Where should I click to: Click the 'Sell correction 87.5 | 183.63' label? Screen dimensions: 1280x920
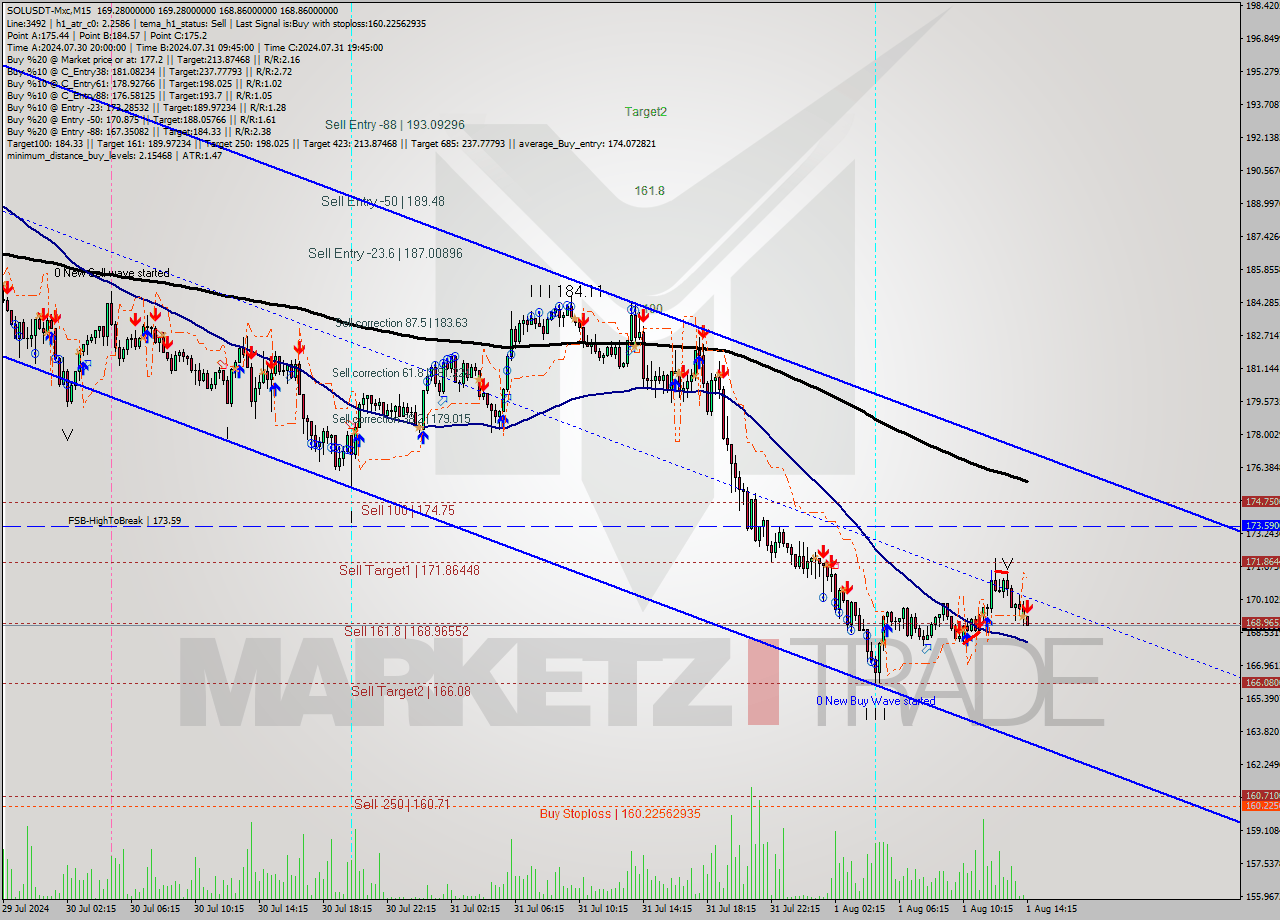click(401, 323)
